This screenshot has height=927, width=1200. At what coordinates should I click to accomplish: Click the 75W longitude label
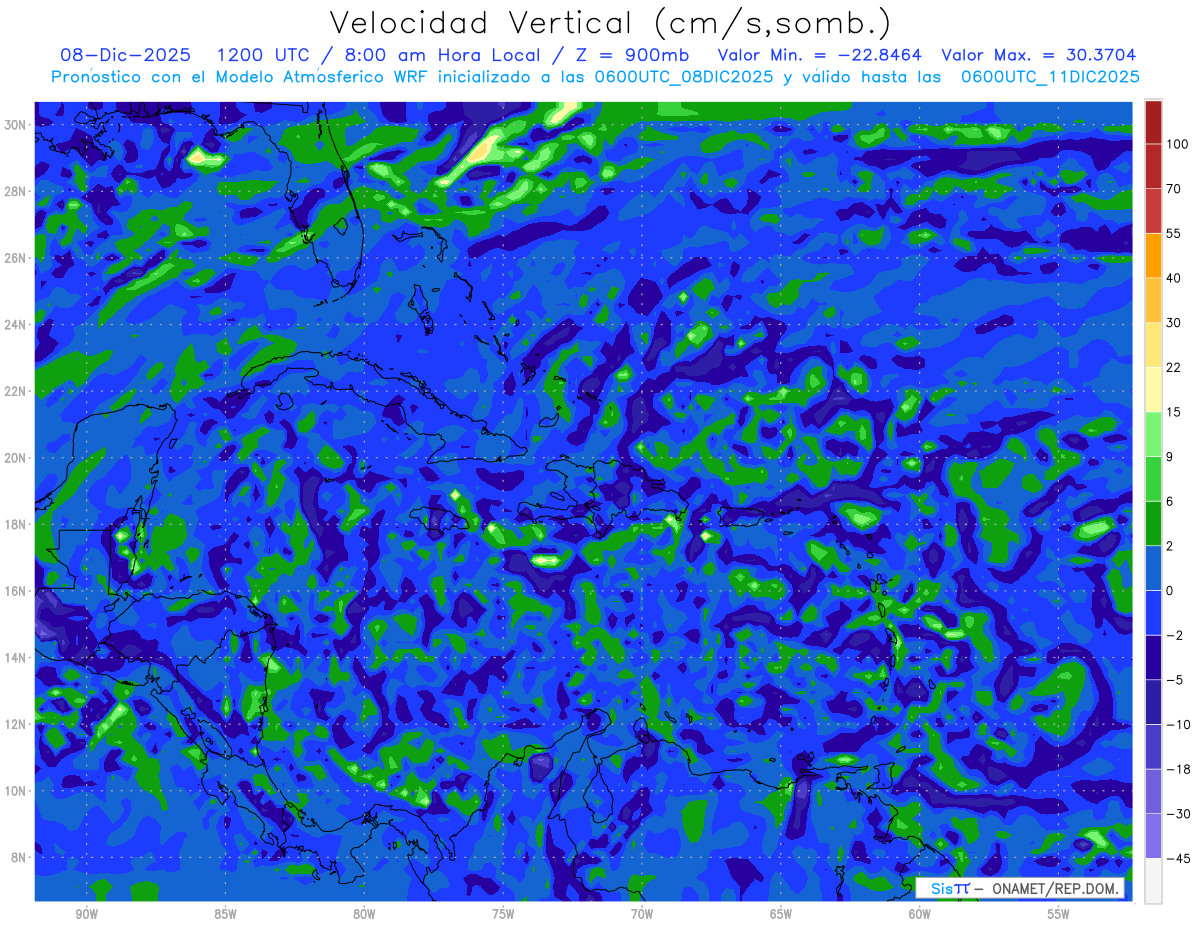(503, 915)
